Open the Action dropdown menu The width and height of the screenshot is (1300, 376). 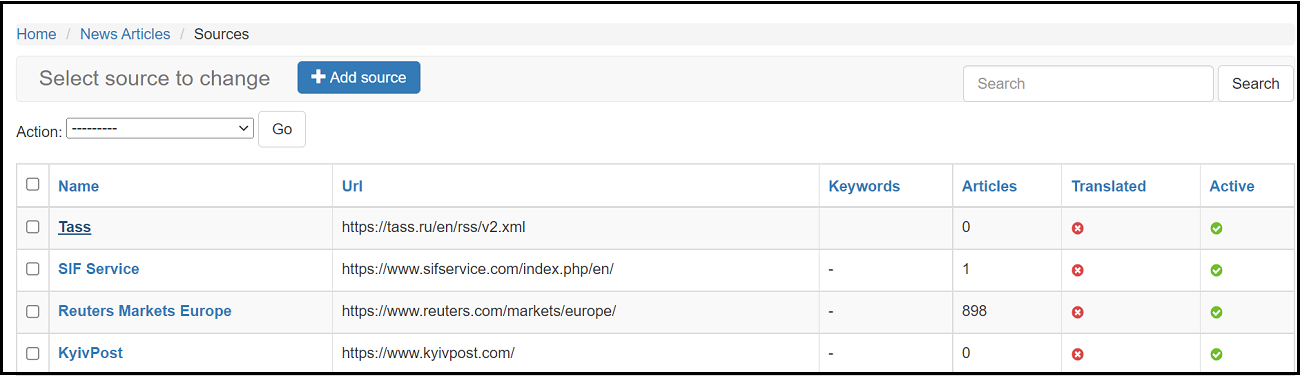(x=160, y=129)
